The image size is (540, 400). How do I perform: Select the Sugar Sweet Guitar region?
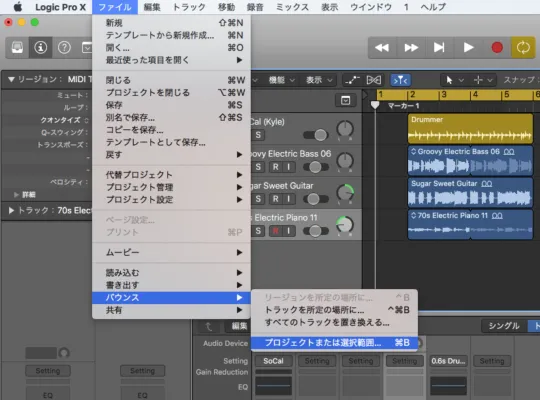coord(470,192)
